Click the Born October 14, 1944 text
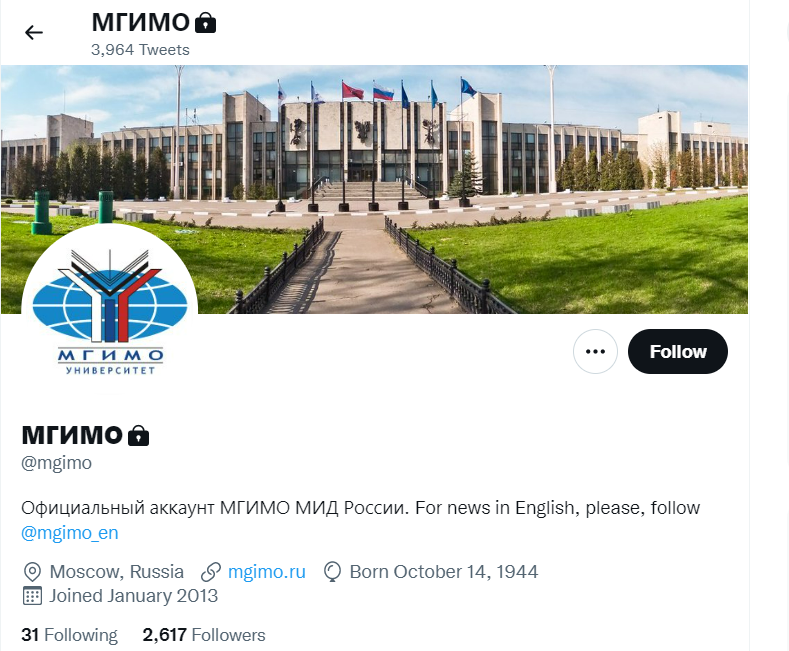 point(444,572)
